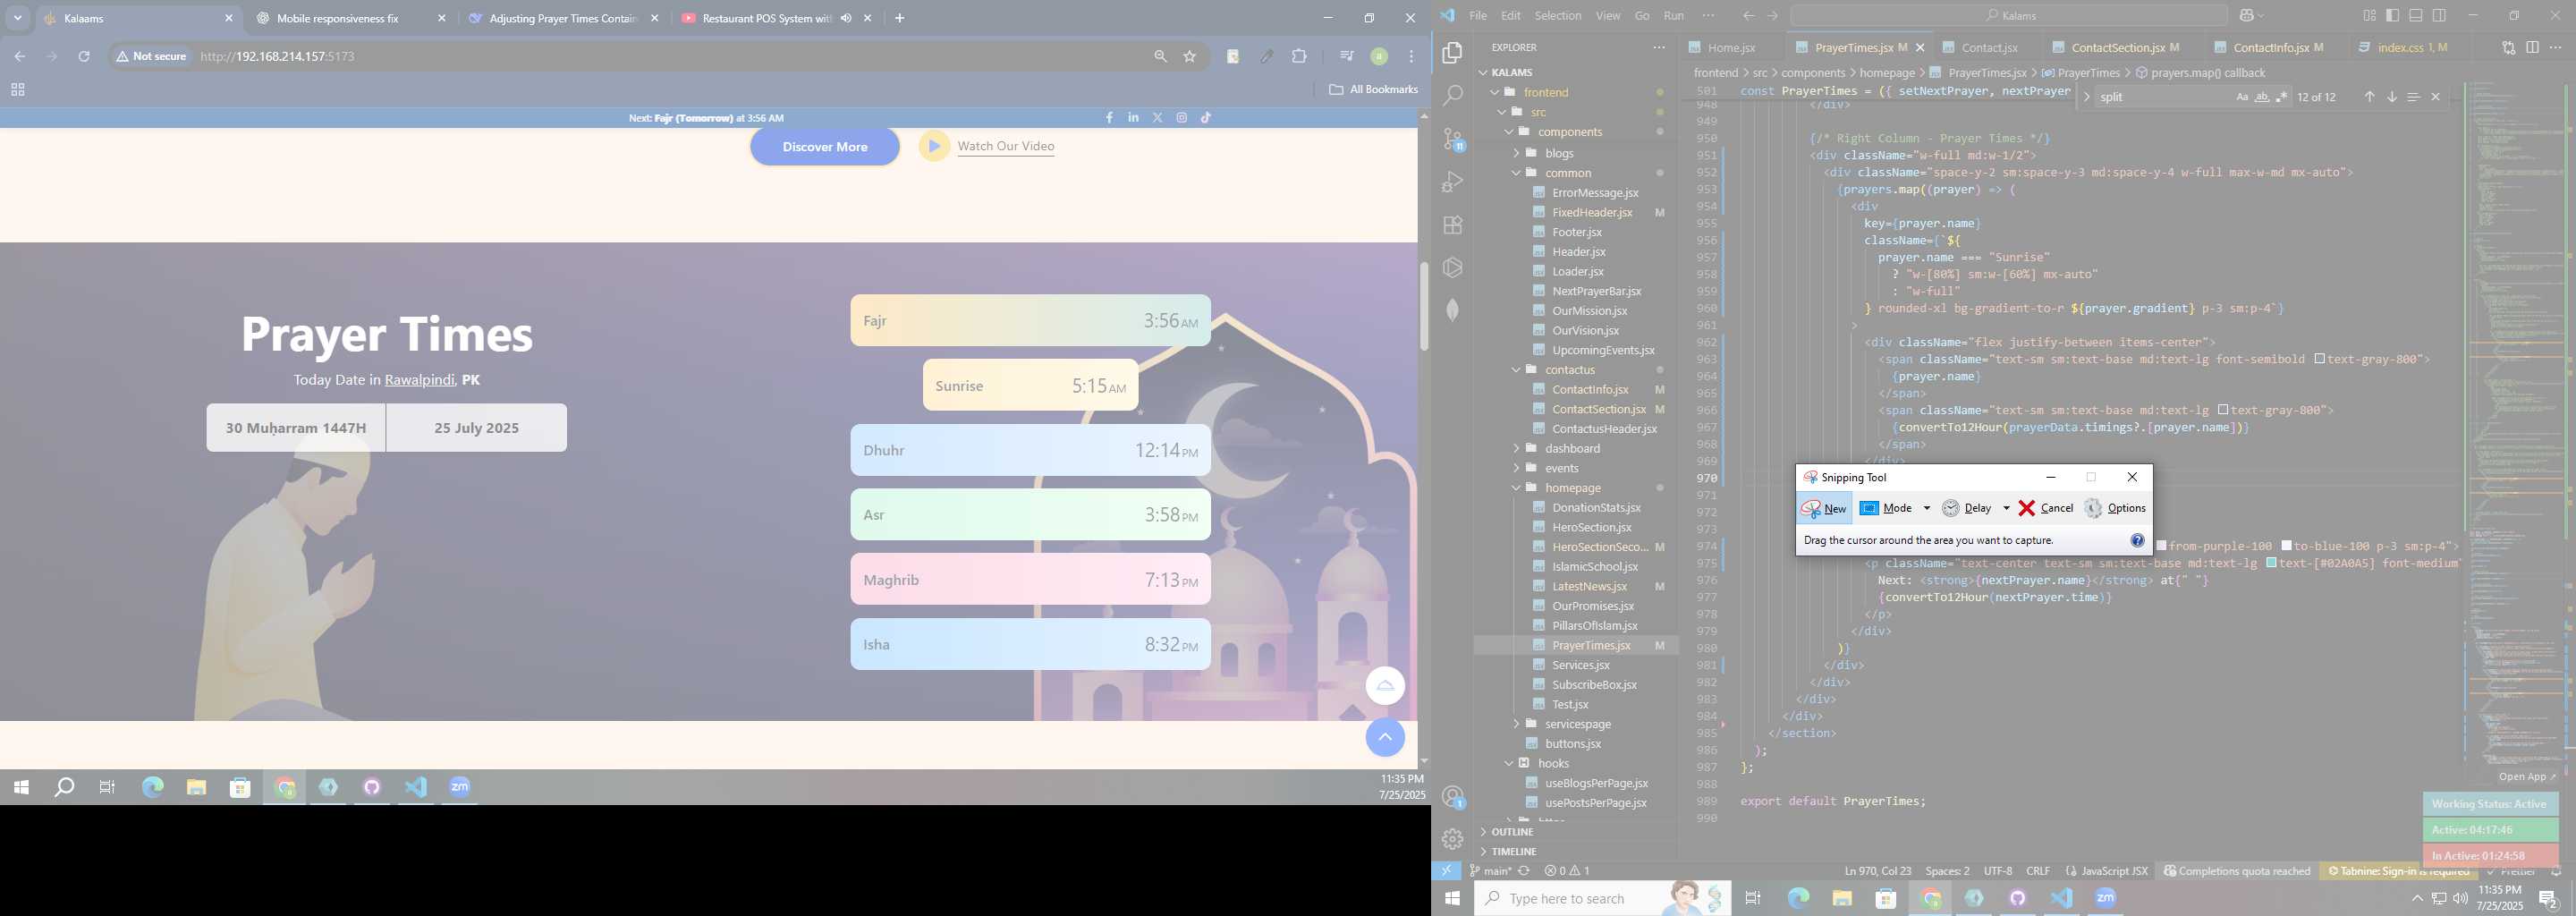The width and height of the screenshot is (2576, 916).
Task: Close the find widget
Action: point(2435,97)
